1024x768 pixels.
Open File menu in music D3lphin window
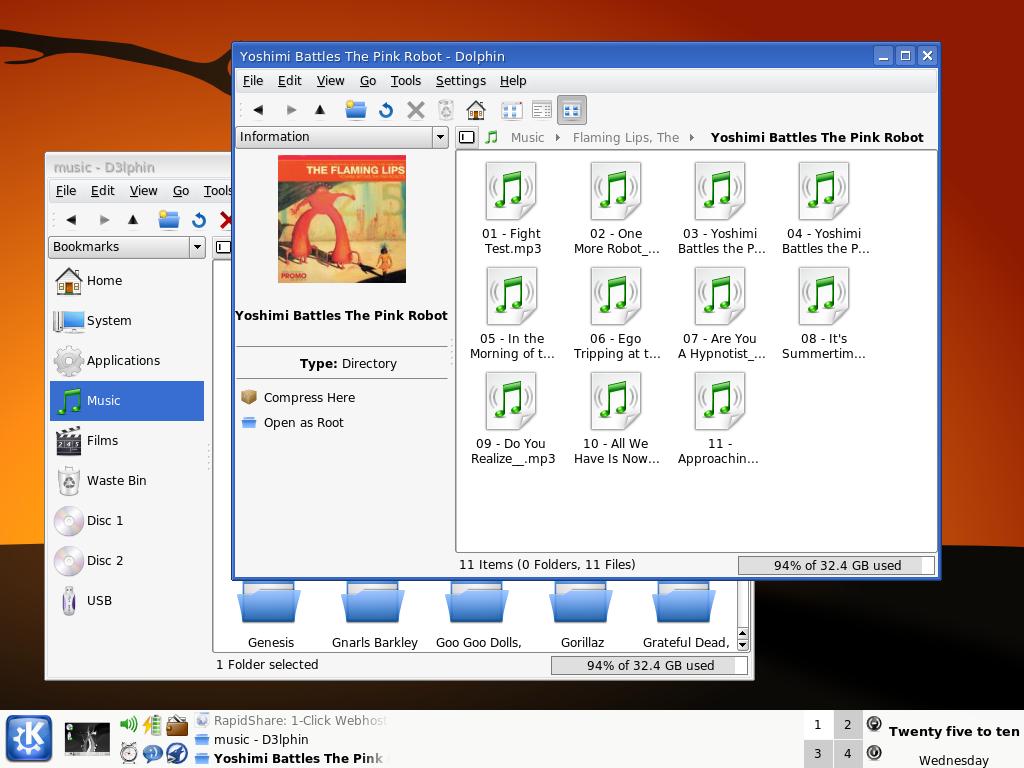66,191
